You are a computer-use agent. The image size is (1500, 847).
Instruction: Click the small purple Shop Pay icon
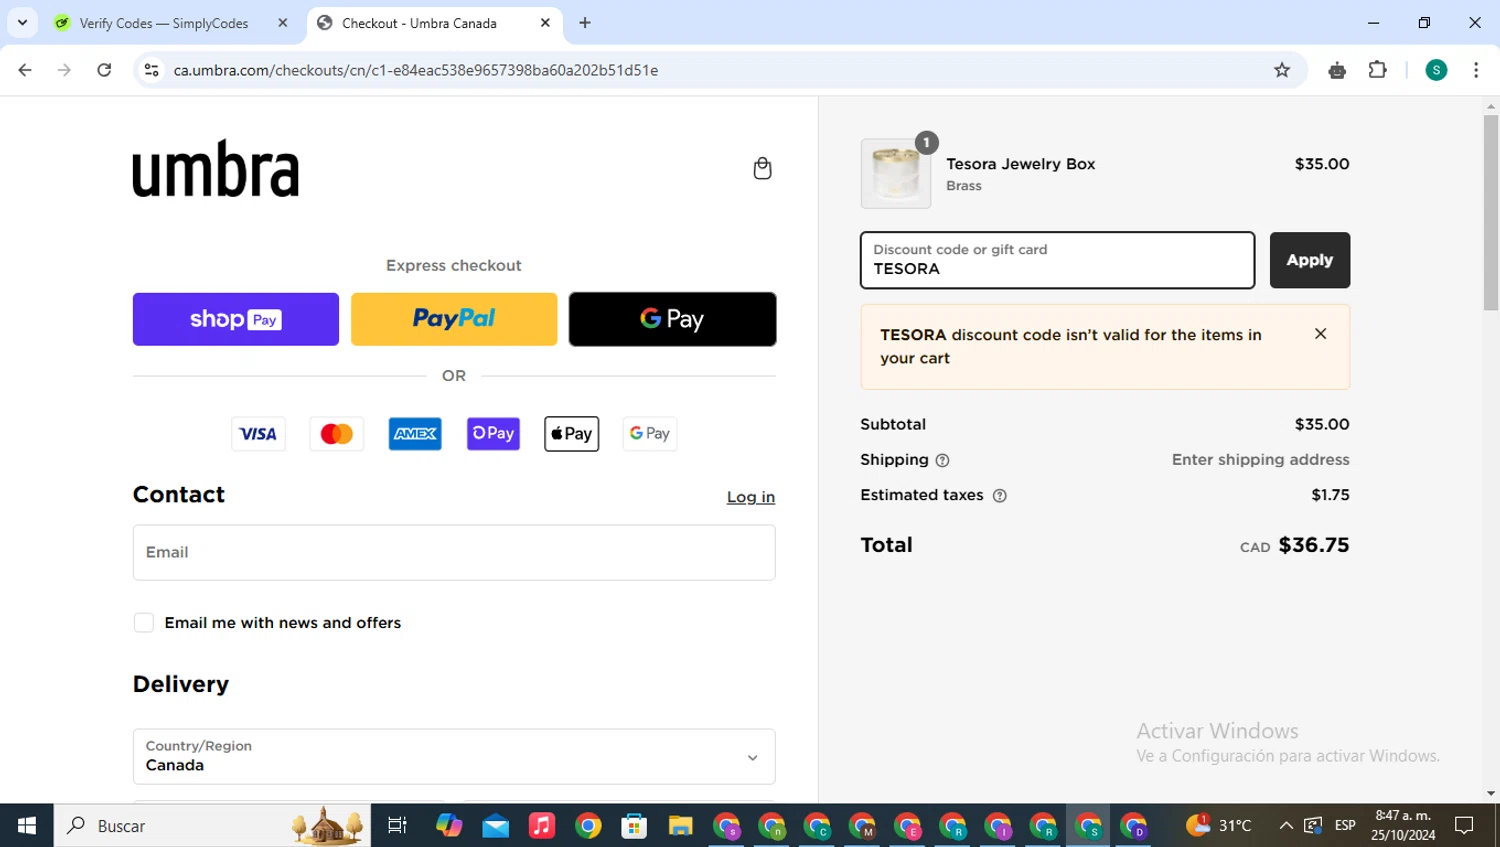(493, 434)
